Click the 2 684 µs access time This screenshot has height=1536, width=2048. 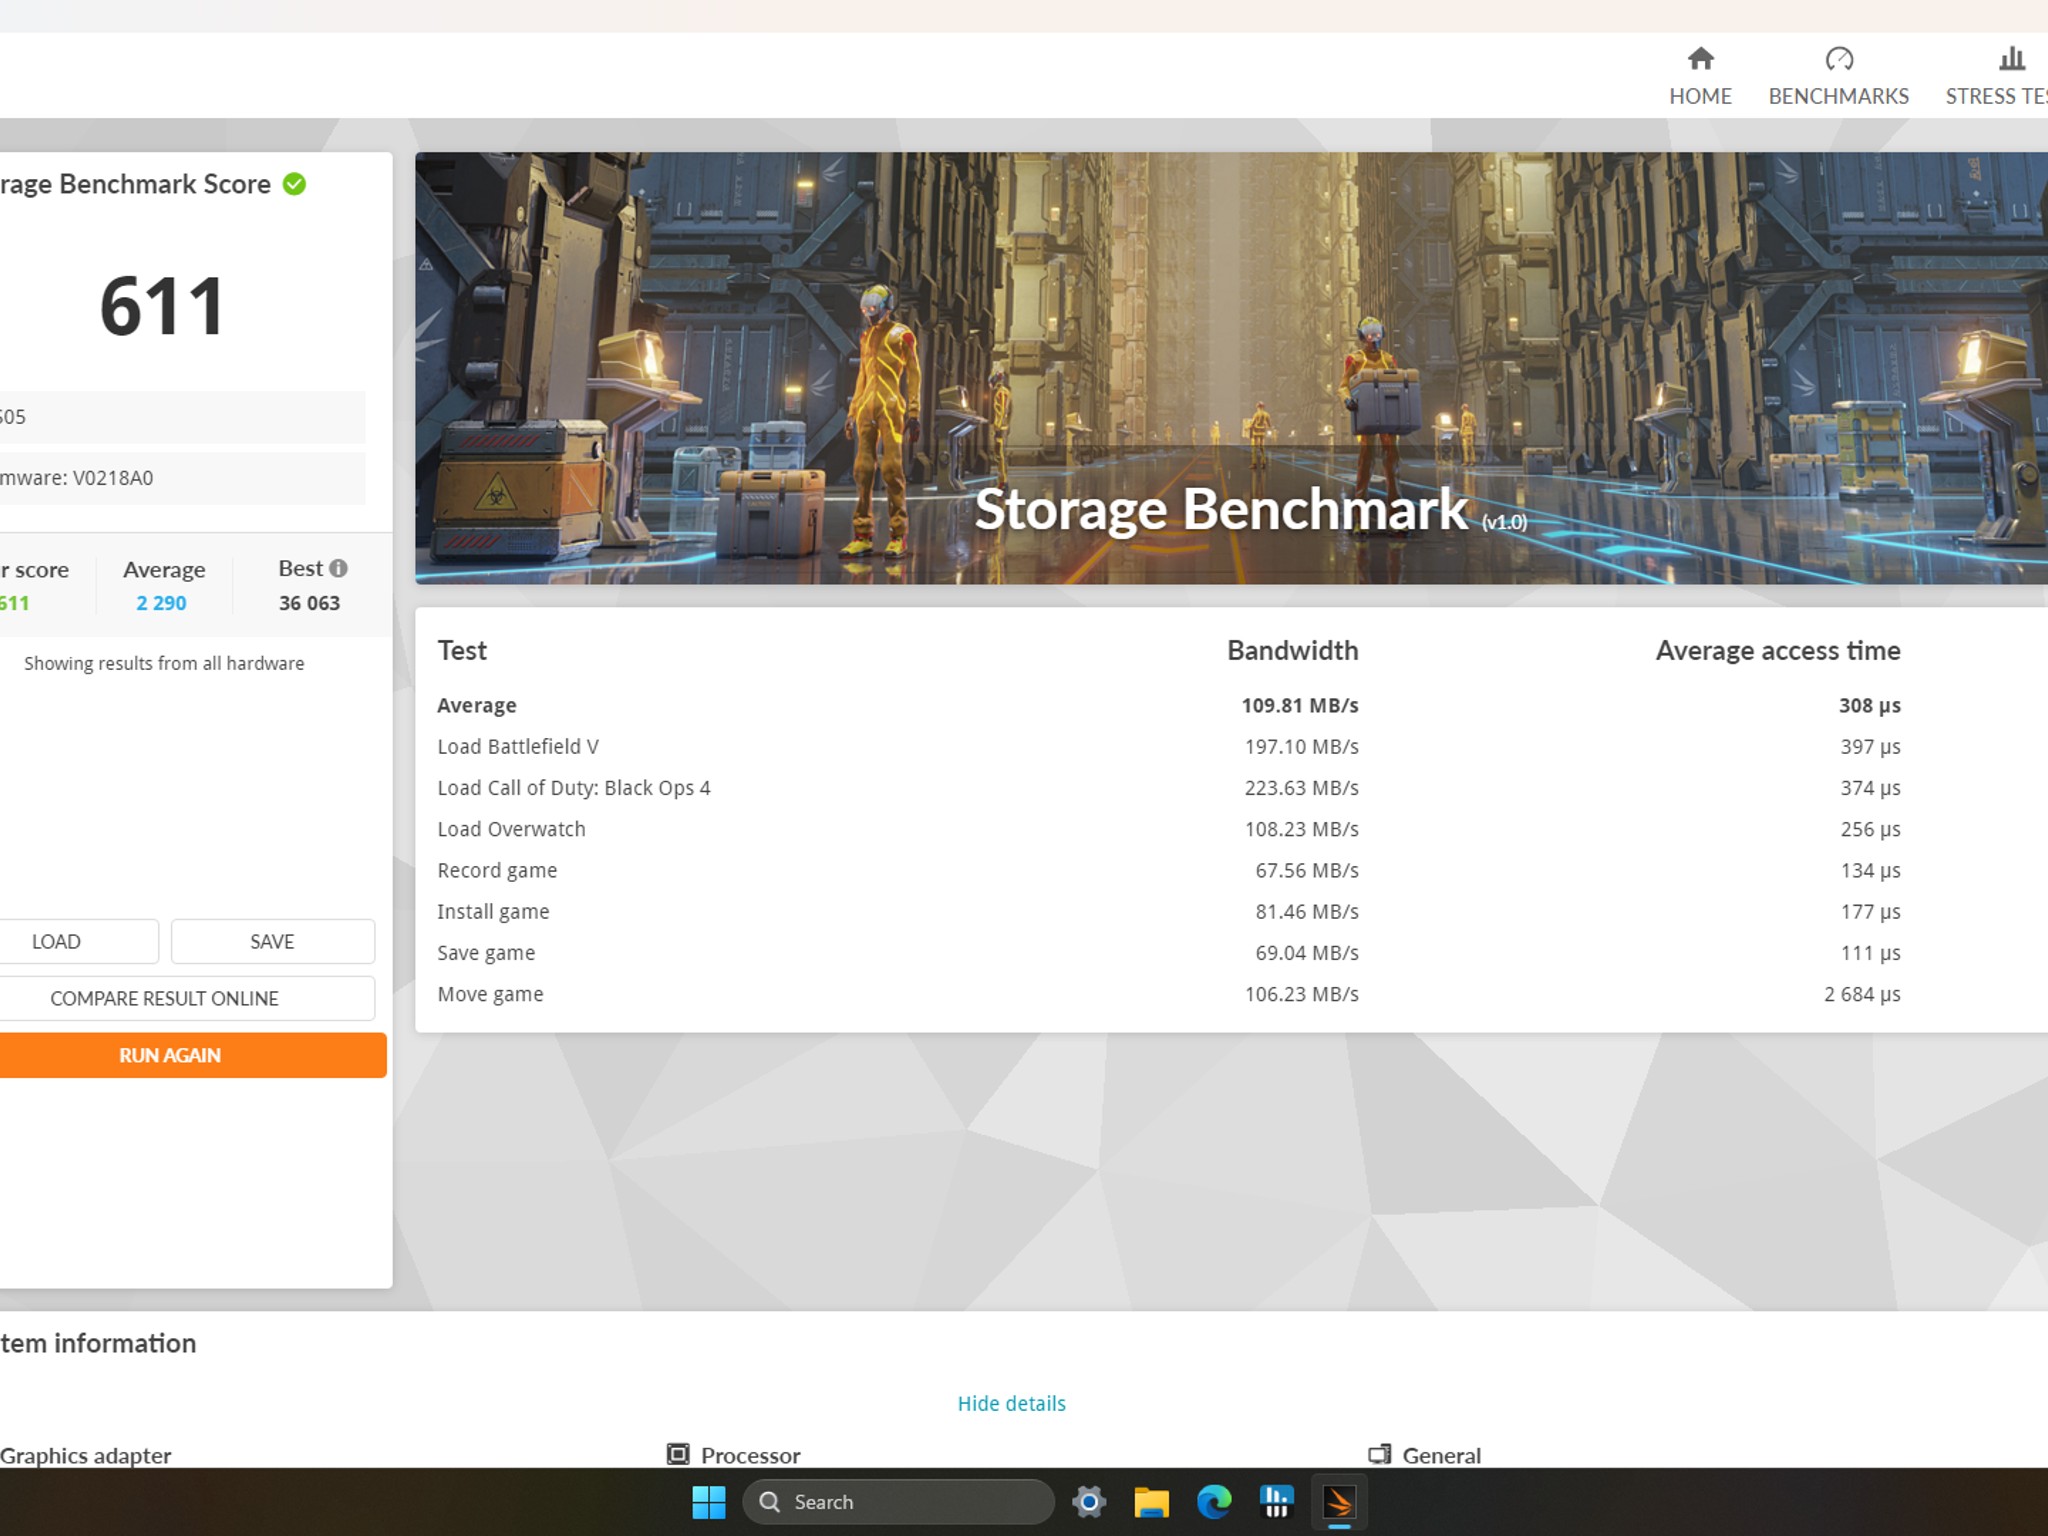point(1862,994)
